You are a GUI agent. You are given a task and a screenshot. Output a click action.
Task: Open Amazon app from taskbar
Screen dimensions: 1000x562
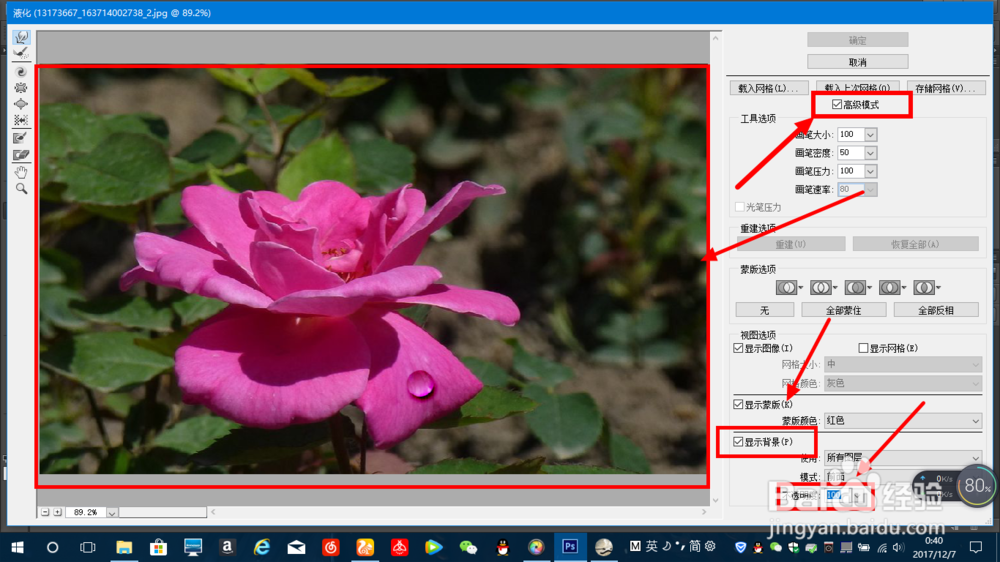coord(227,547)
